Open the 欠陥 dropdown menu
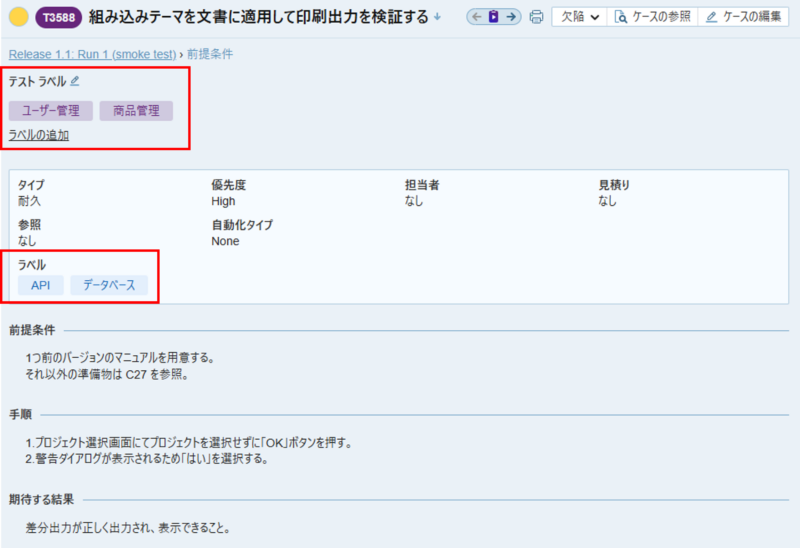Screen dimensions: 800x548 580,17
